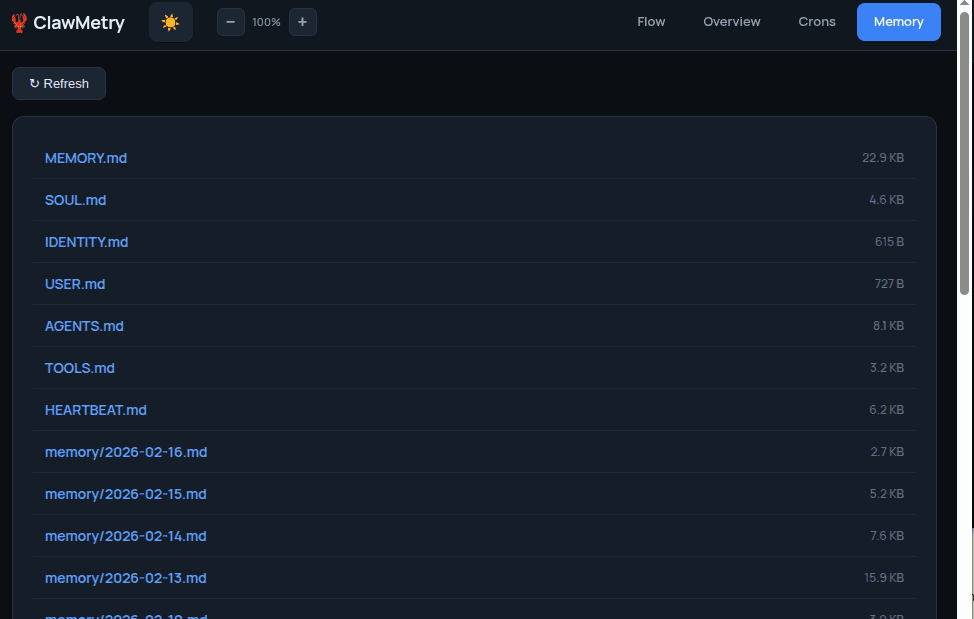
Task: Open the memory/2026-02-13.md daily log
Action: [126, 578]
